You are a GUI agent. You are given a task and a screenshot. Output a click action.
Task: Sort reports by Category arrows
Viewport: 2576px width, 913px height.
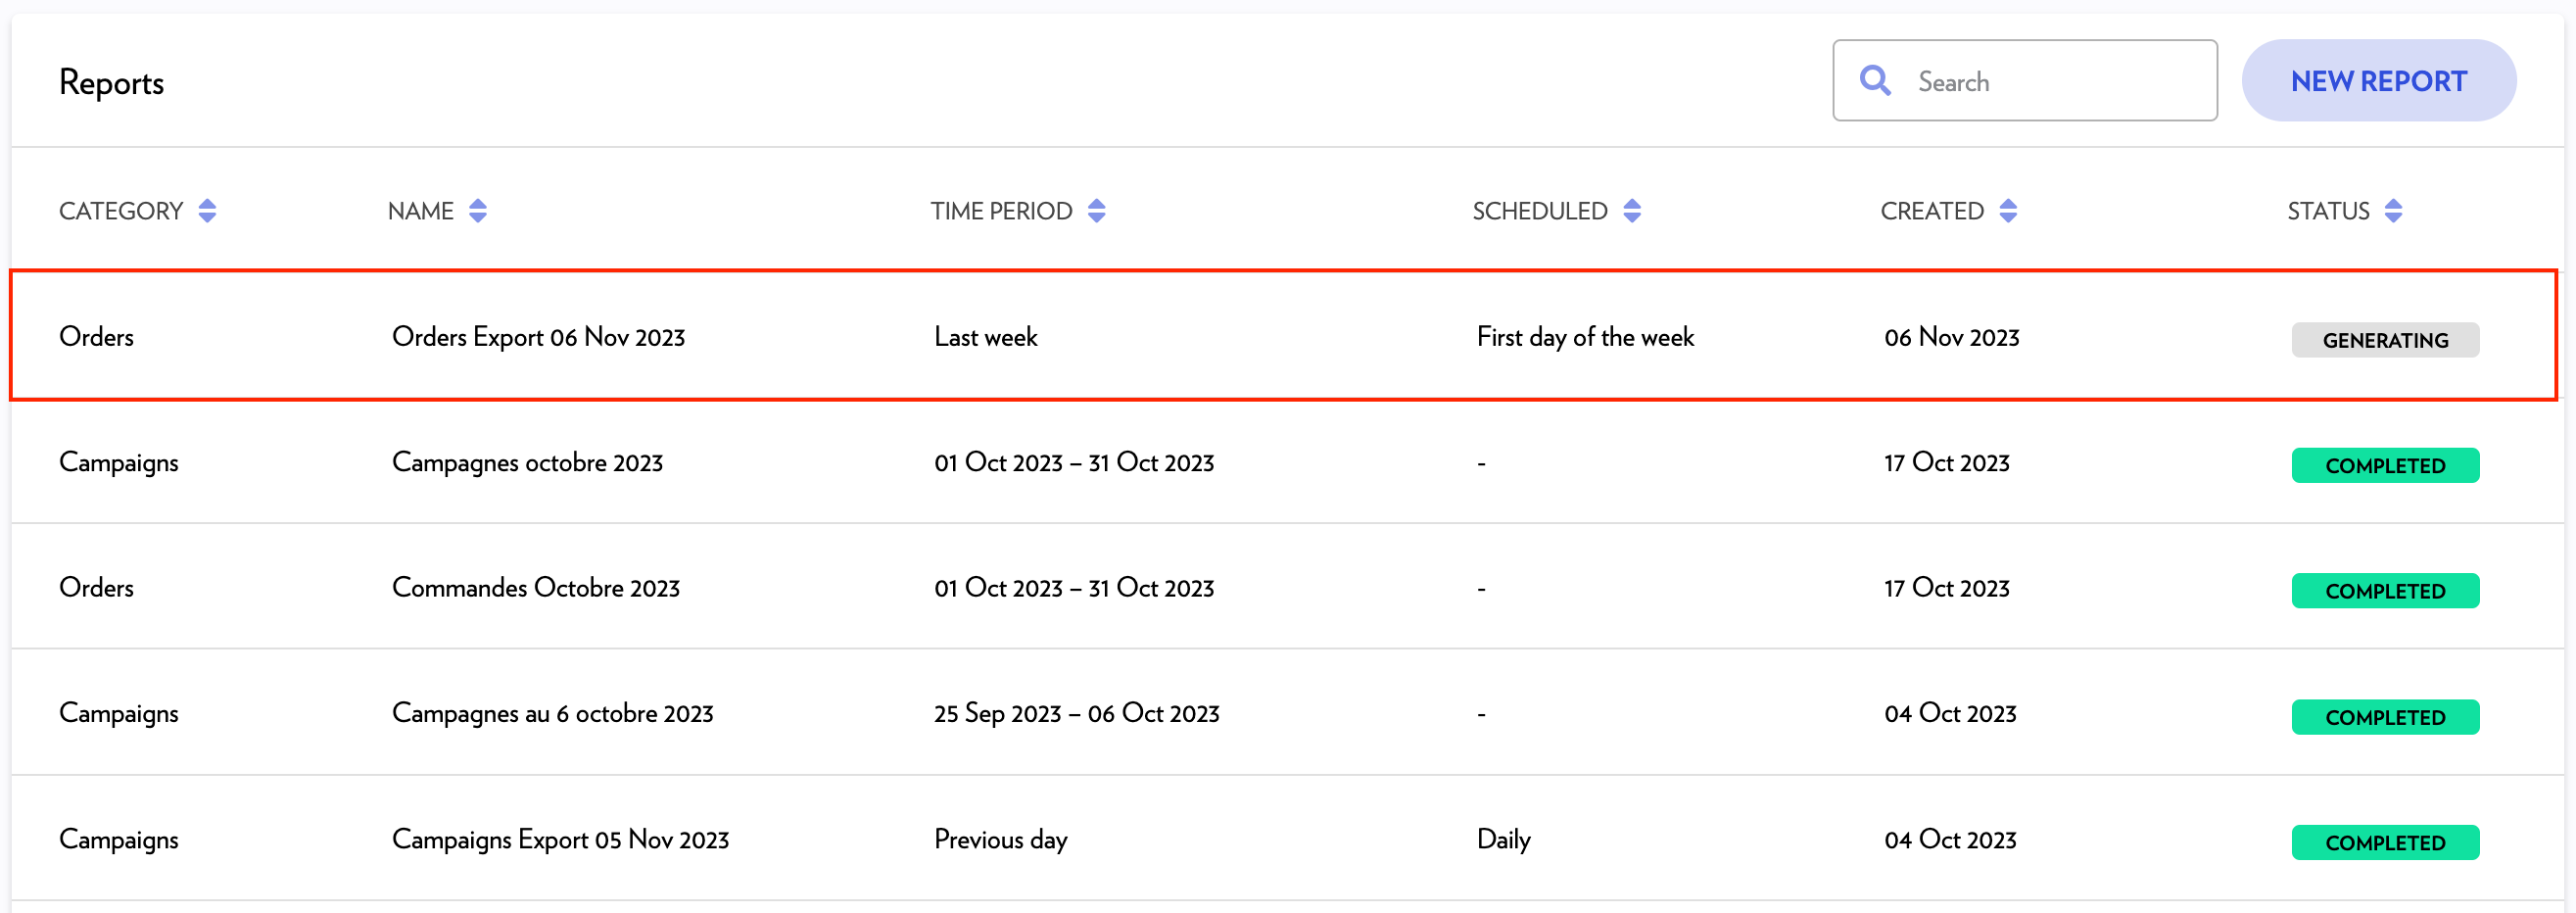pos(207,211)
